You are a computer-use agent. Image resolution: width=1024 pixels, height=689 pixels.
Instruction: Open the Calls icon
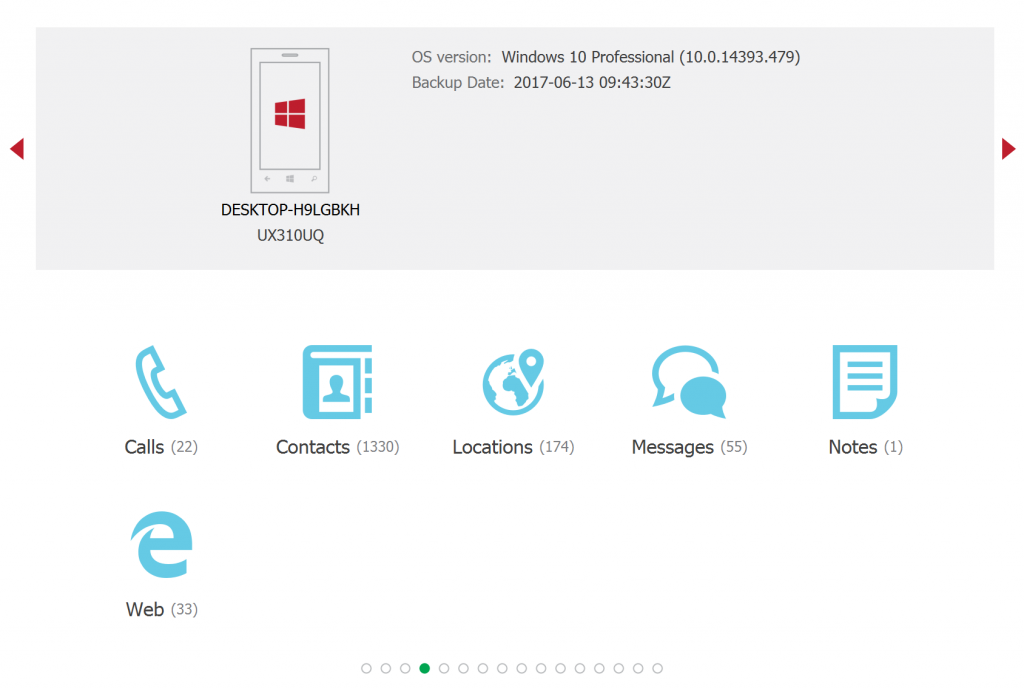(160, 382)
